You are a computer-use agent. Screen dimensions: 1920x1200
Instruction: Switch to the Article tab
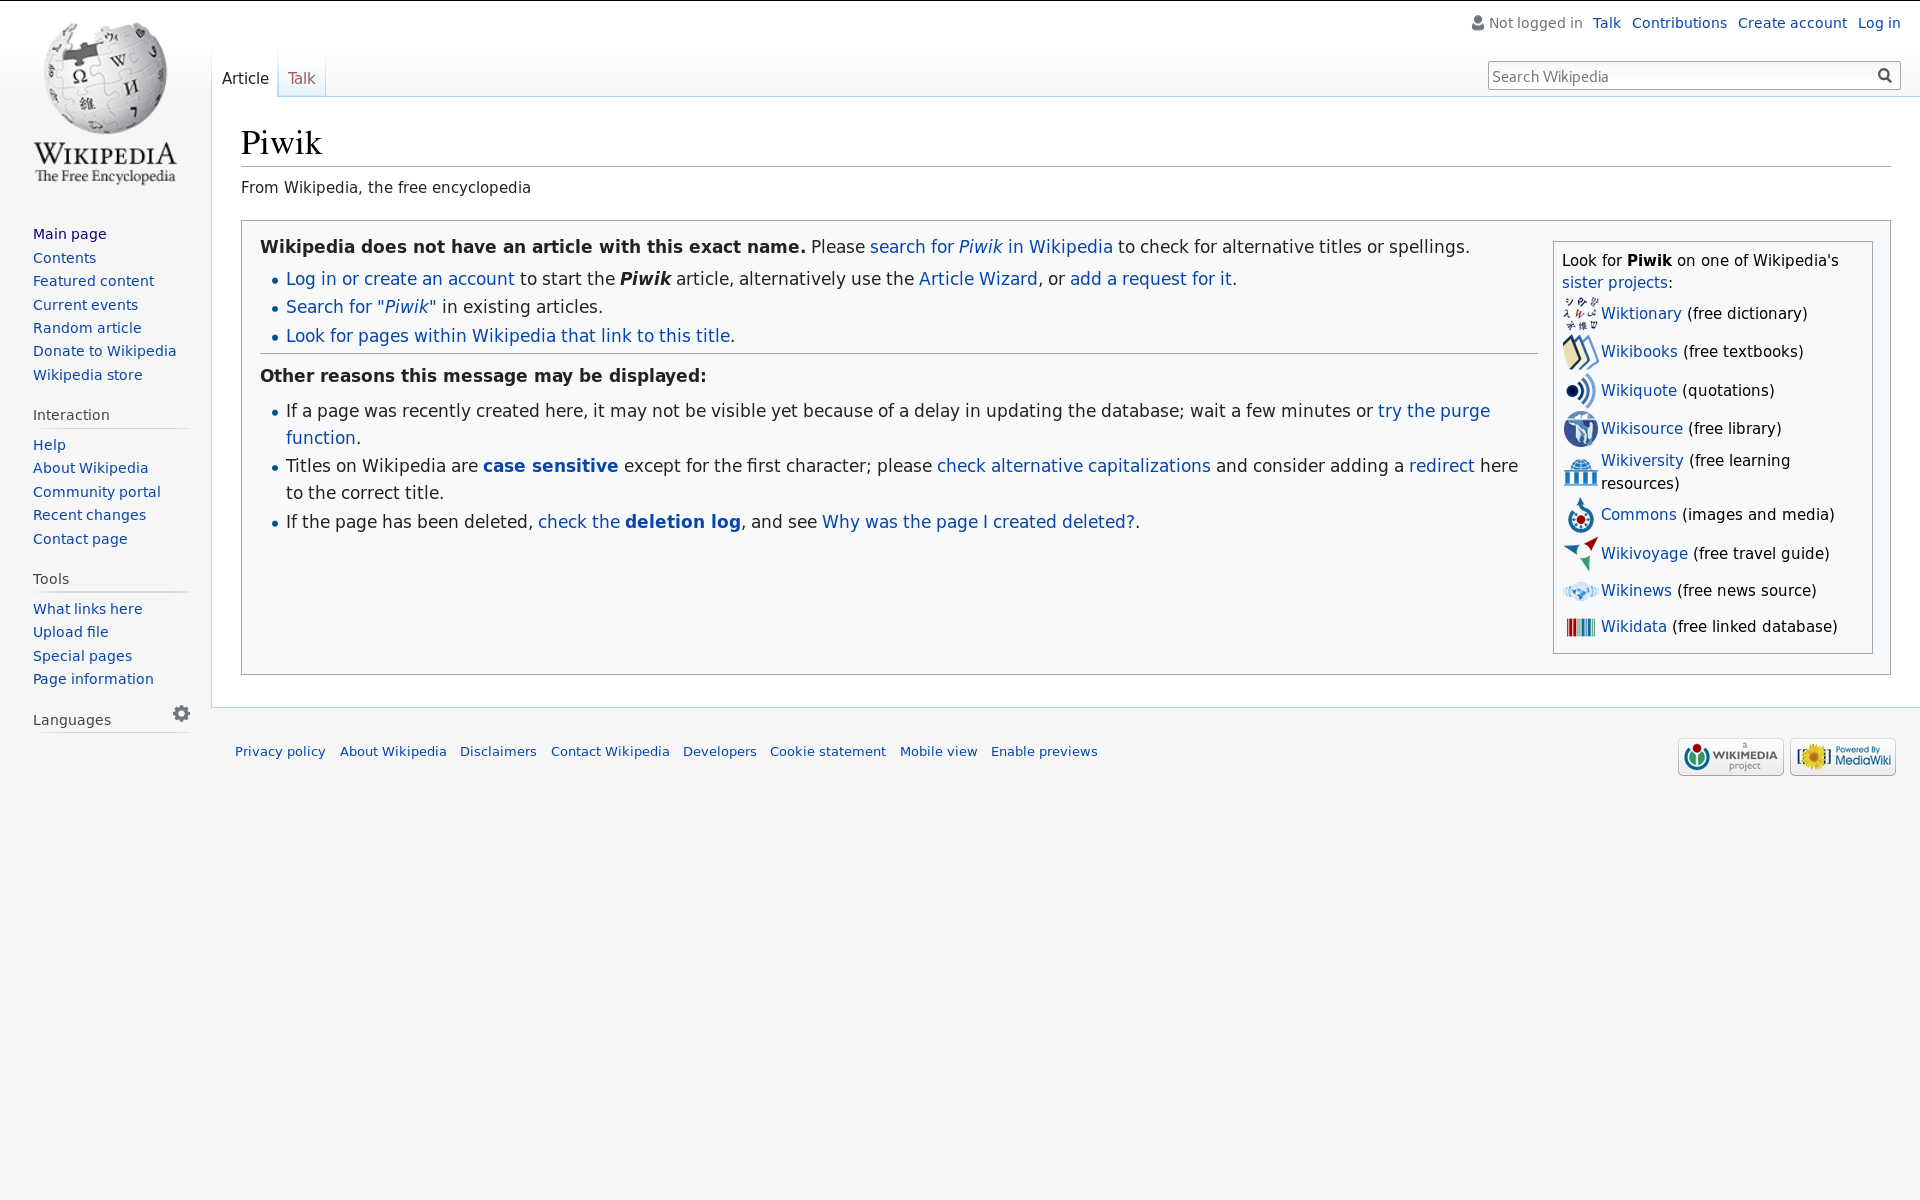coord(245,78)
